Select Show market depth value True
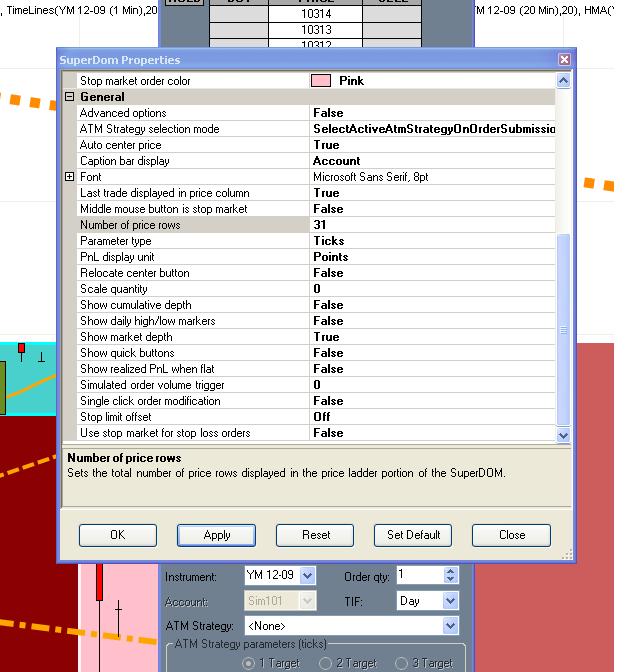Screen dimensions: 640x672 click(x=432, y=337)
